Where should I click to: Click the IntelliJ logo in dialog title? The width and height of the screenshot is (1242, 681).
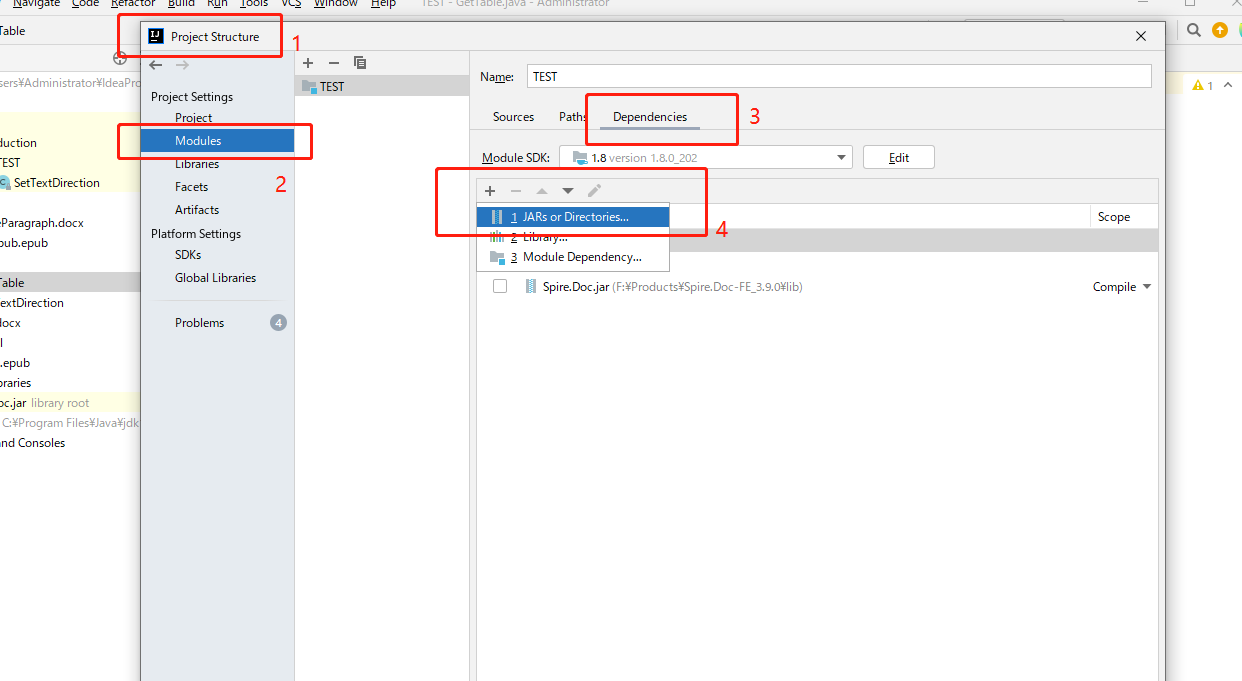[x=156, y=37]
